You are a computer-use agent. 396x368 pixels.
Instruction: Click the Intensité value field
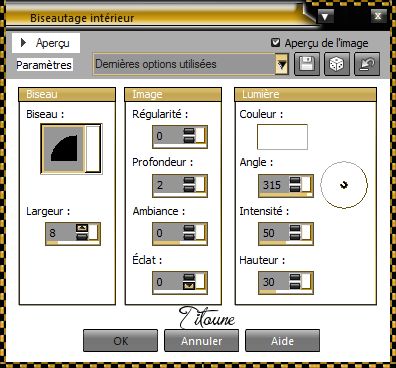[x=274, y=233]
